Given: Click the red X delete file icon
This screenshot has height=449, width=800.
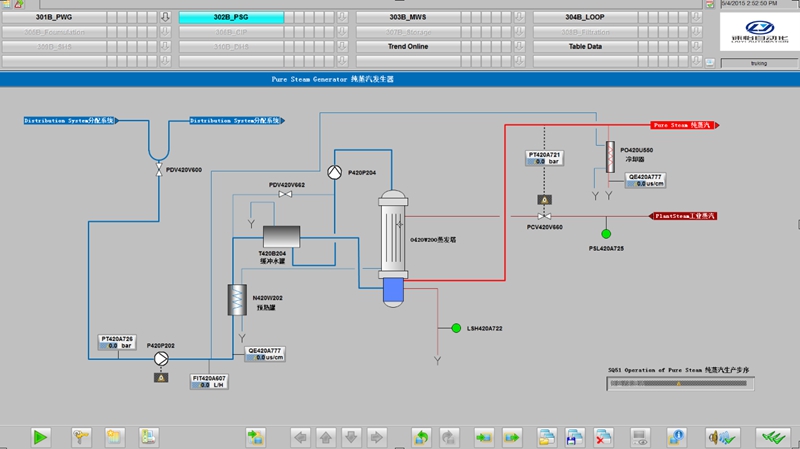Looking at the screenshot, I should point(603,437).
